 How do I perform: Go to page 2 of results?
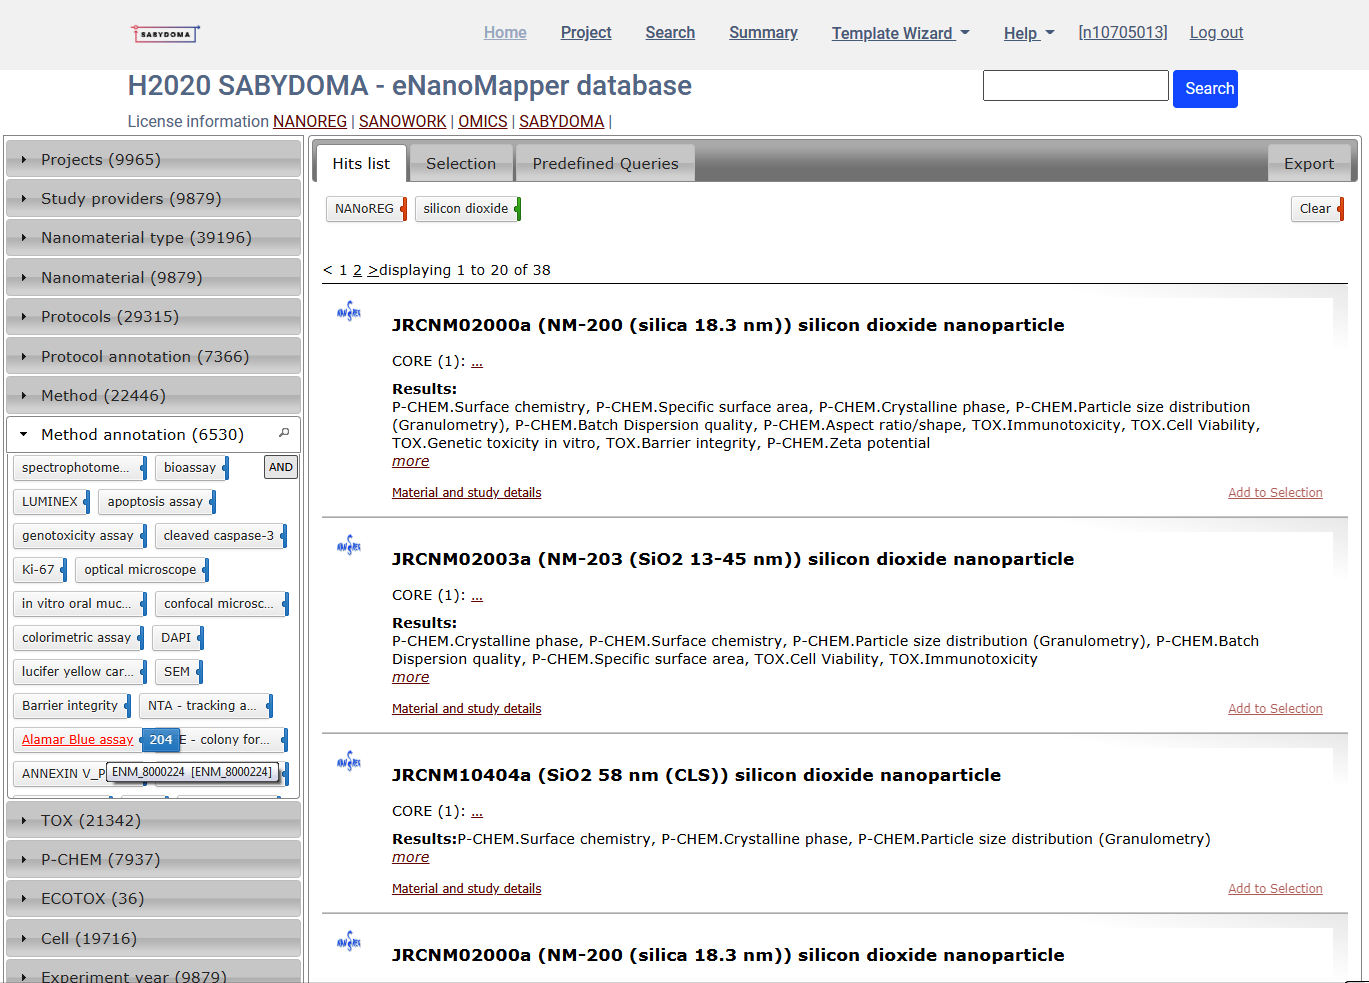357,270
